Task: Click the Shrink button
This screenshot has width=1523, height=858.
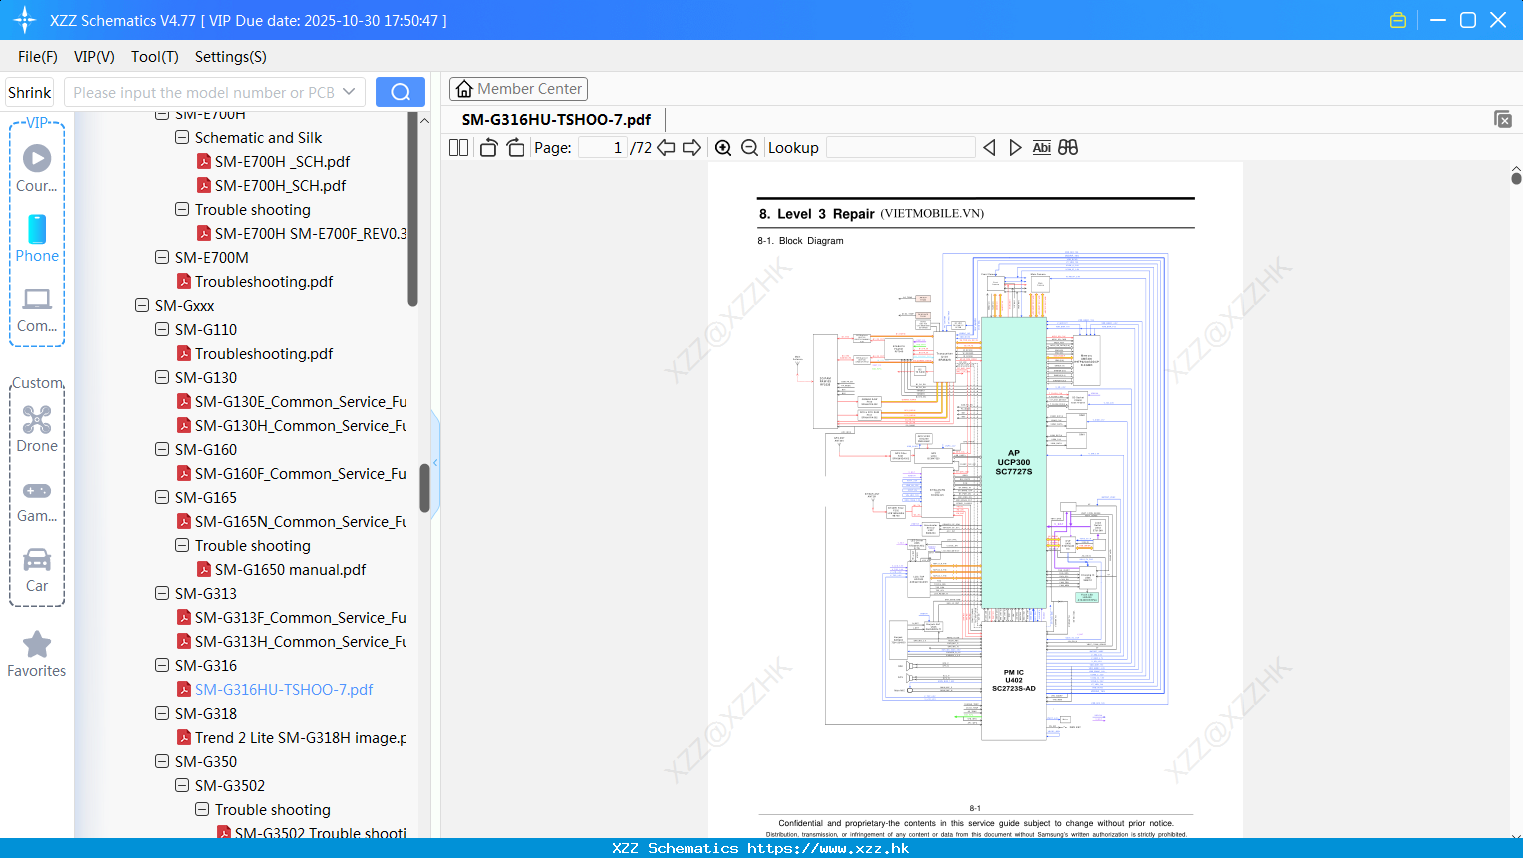Action: pos(29,92)
